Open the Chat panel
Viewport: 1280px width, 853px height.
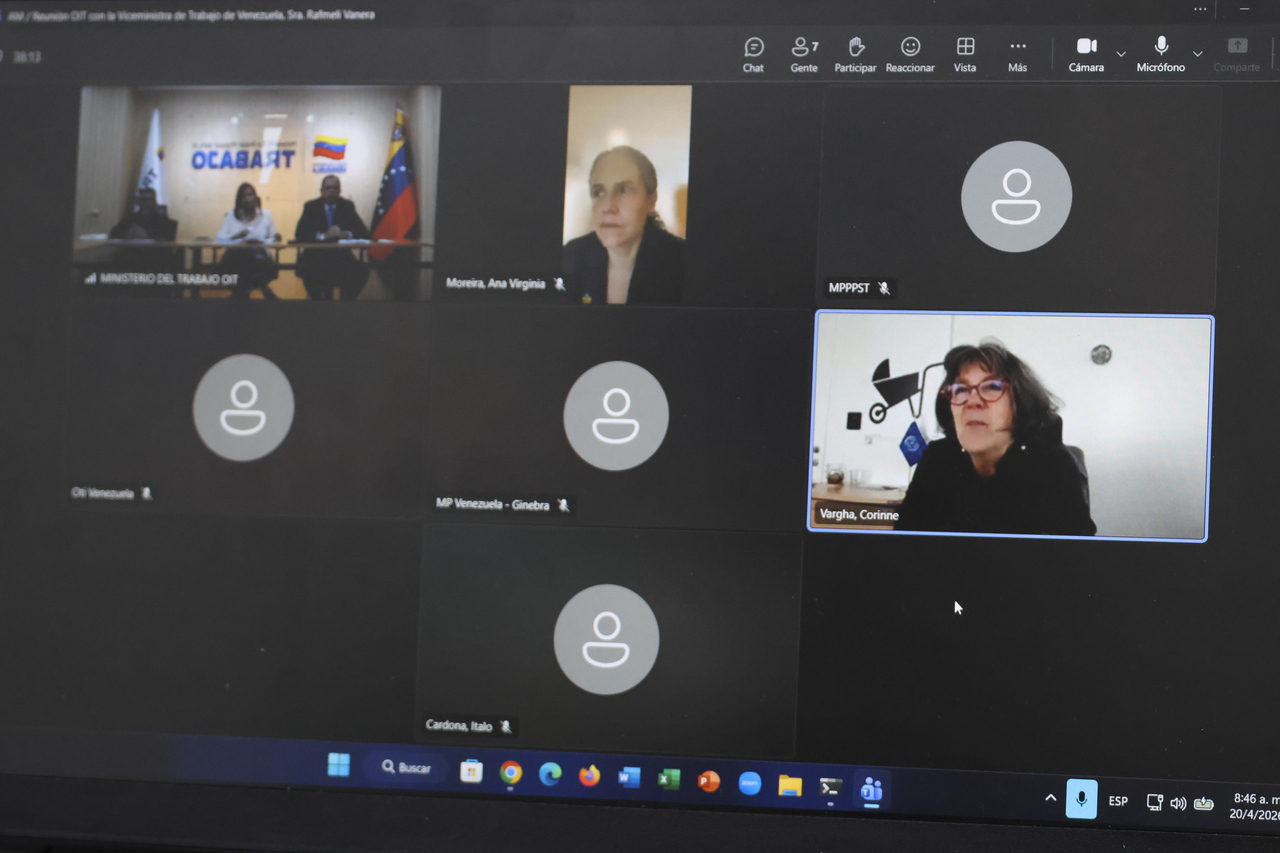753,54
